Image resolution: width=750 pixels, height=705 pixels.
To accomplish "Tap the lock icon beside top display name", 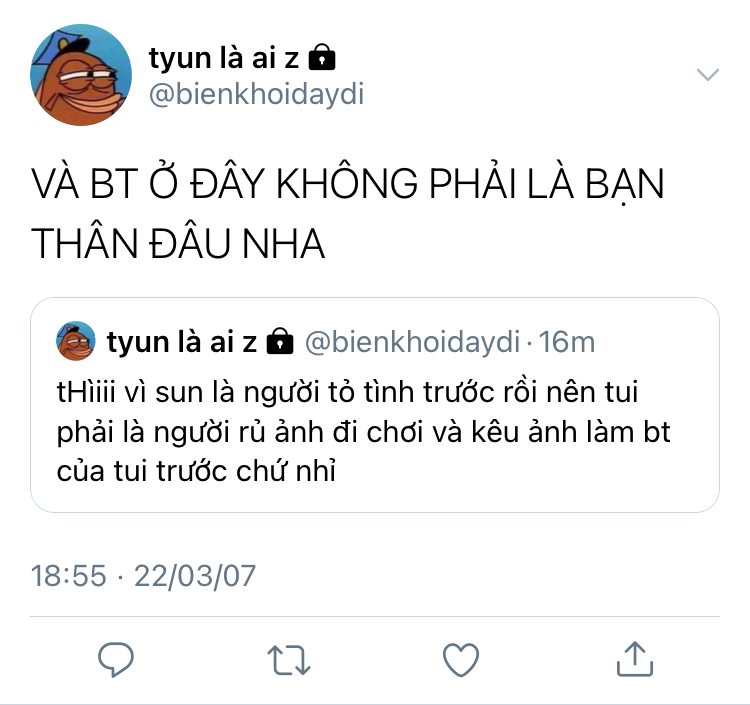I will click(x=322, y=57).
